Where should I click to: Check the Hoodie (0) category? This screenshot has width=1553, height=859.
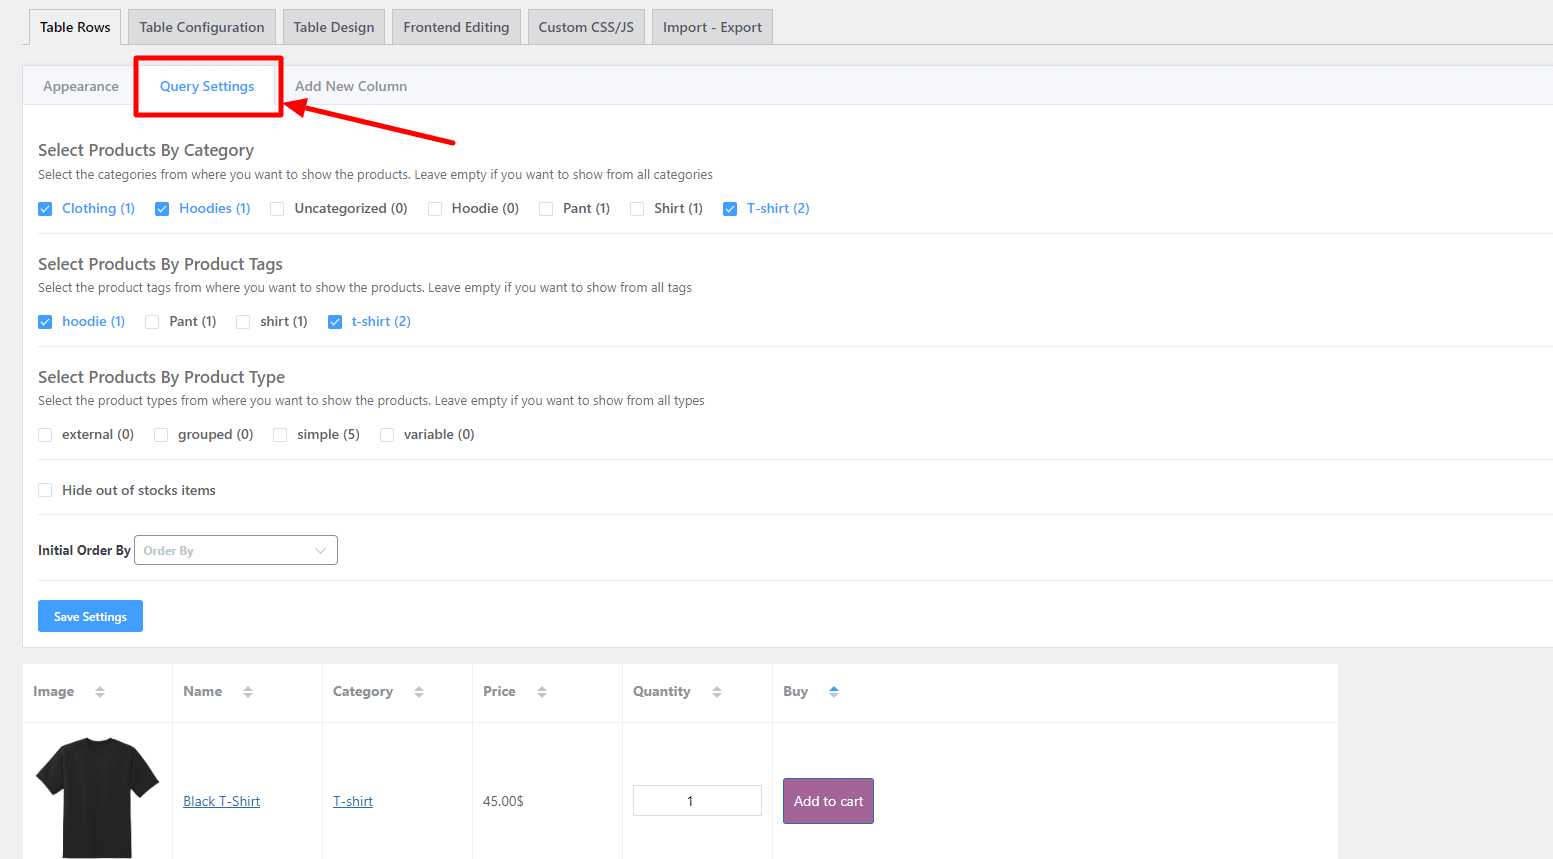pos(435,209)
